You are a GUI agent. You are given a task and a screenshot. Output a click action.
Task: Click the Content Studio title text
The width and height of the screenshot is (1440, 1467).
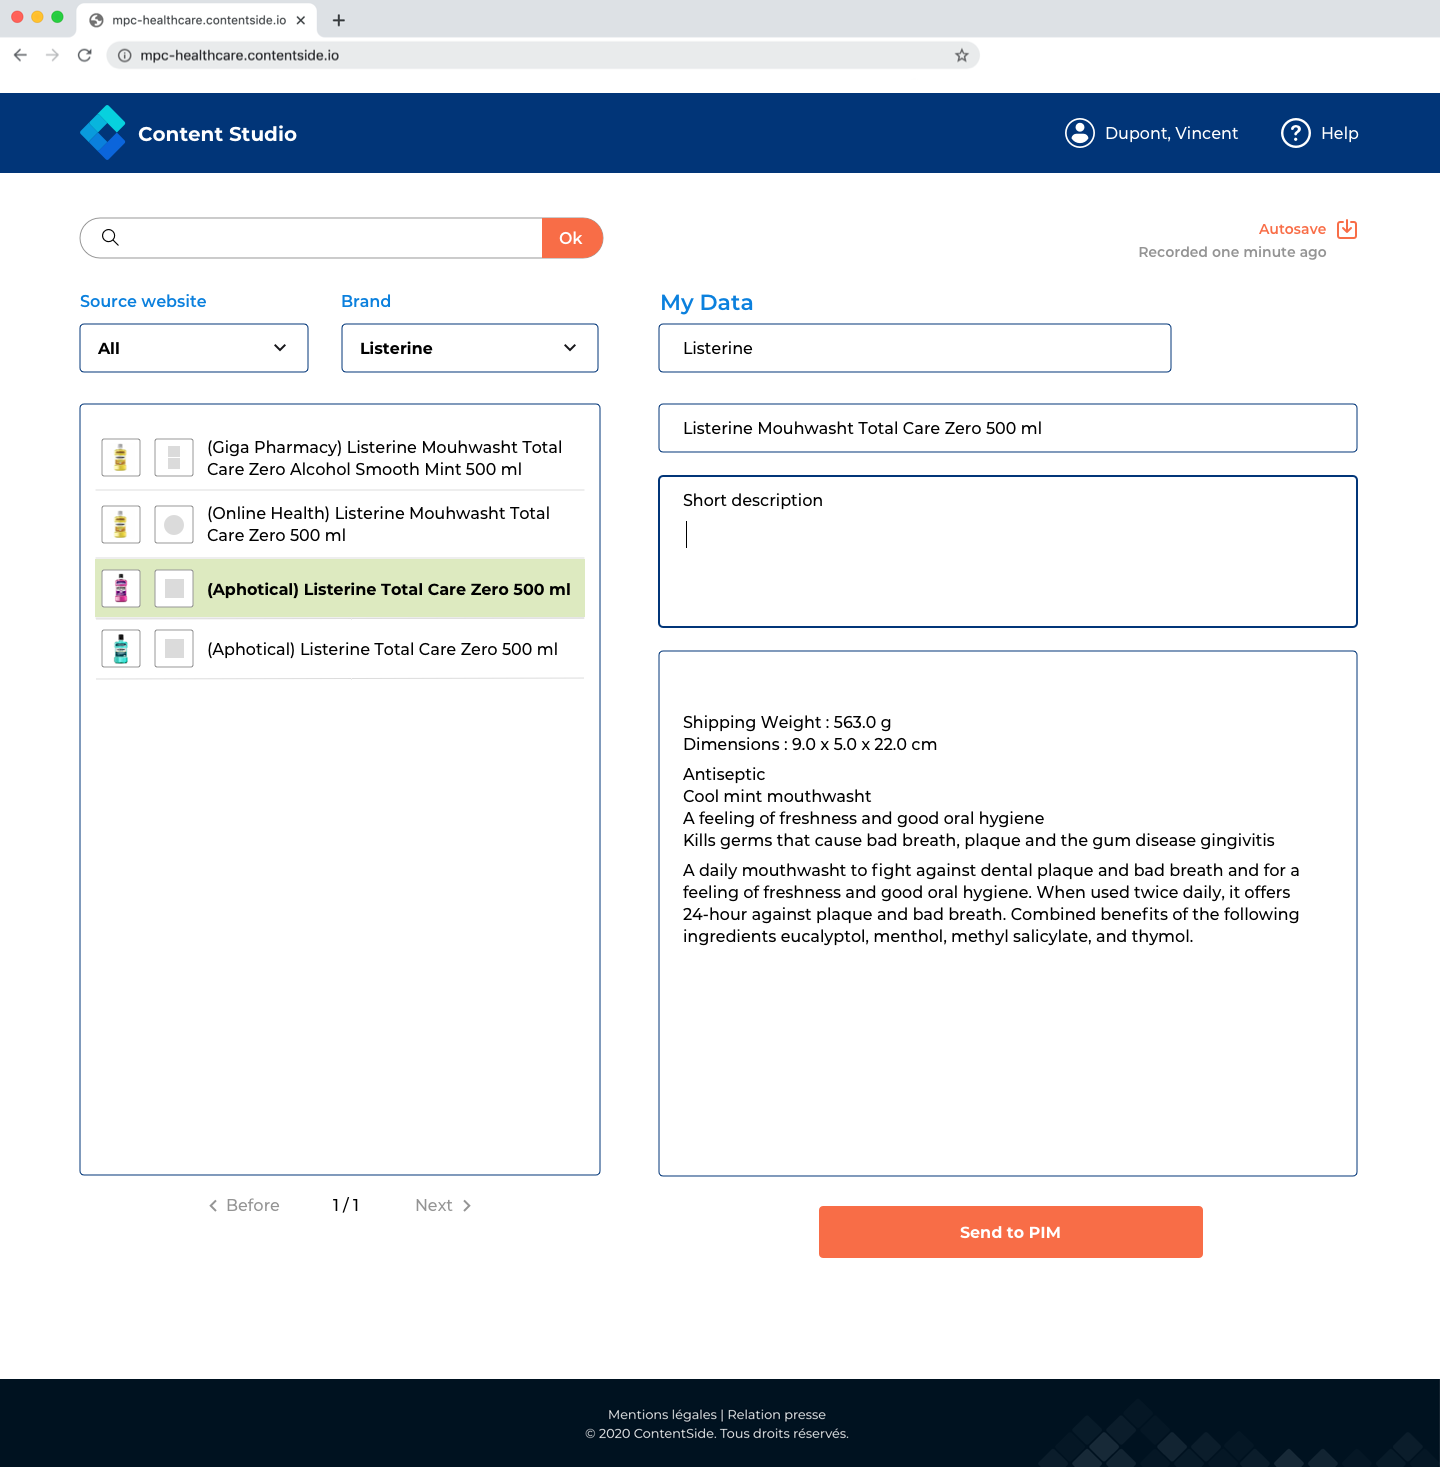click(217, 134)
